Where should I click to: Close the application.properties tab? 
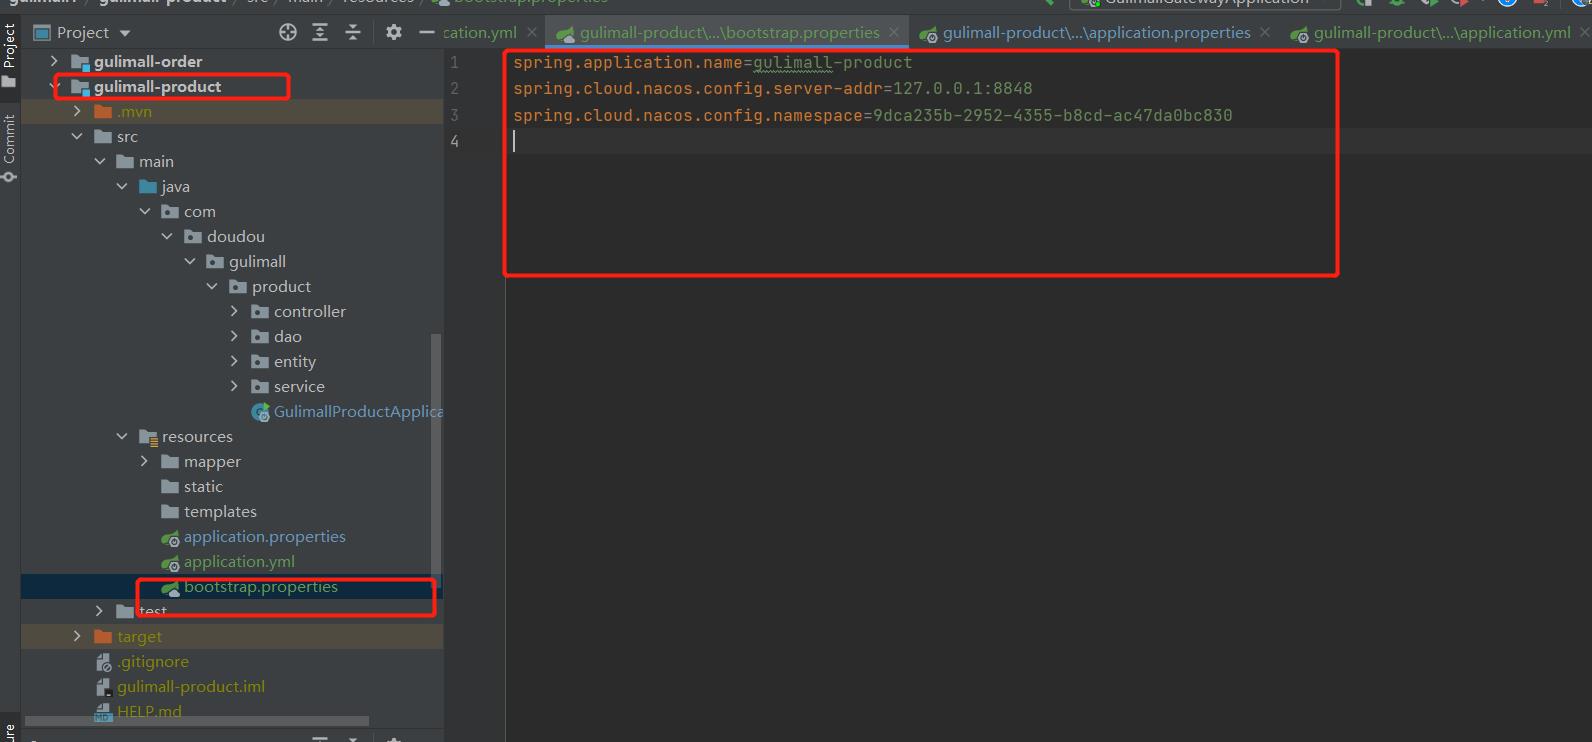point(1265,33)
